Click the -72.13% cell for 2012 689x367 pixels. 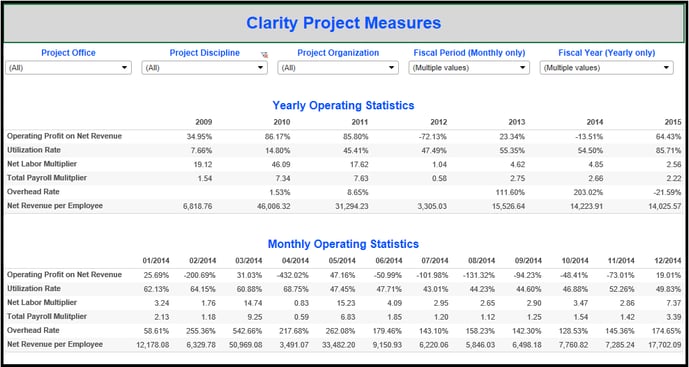tap(433, 137)
